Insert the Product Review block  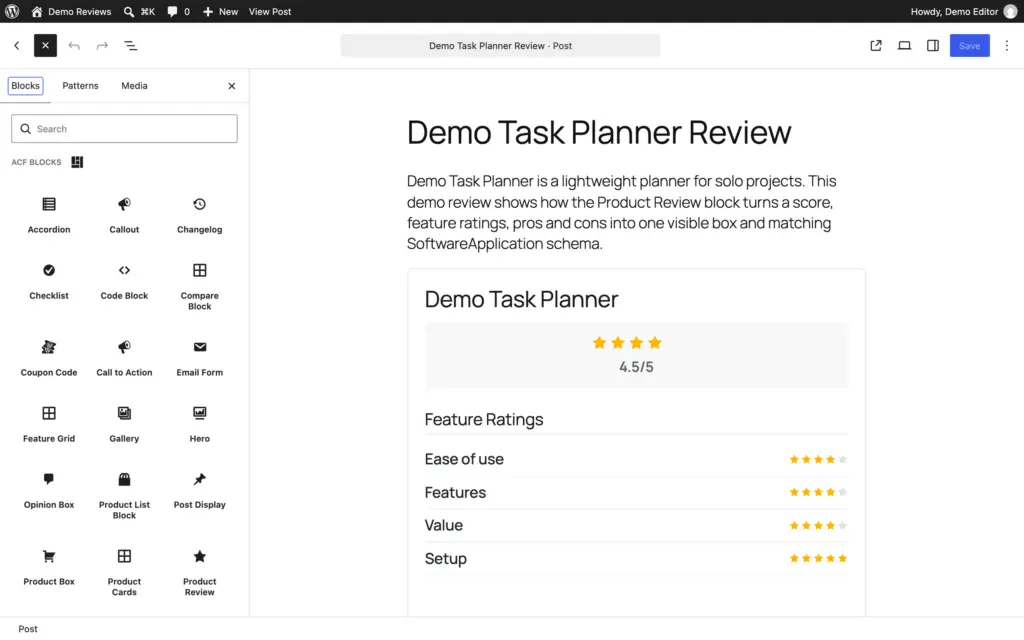200,573
